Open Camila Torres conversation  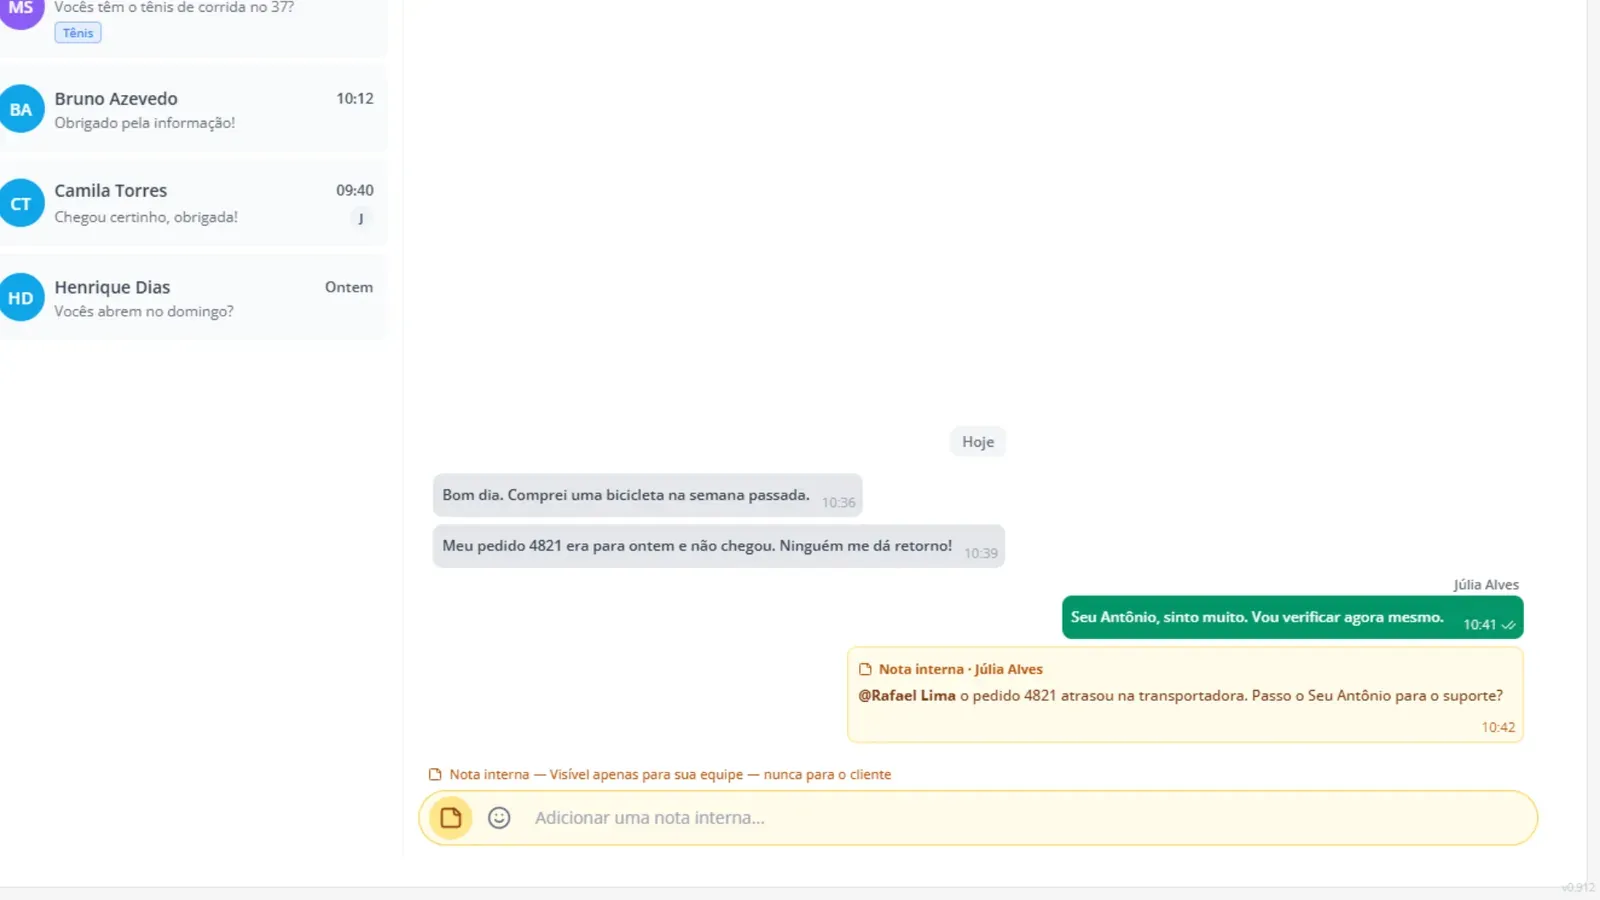click(193, 203)
